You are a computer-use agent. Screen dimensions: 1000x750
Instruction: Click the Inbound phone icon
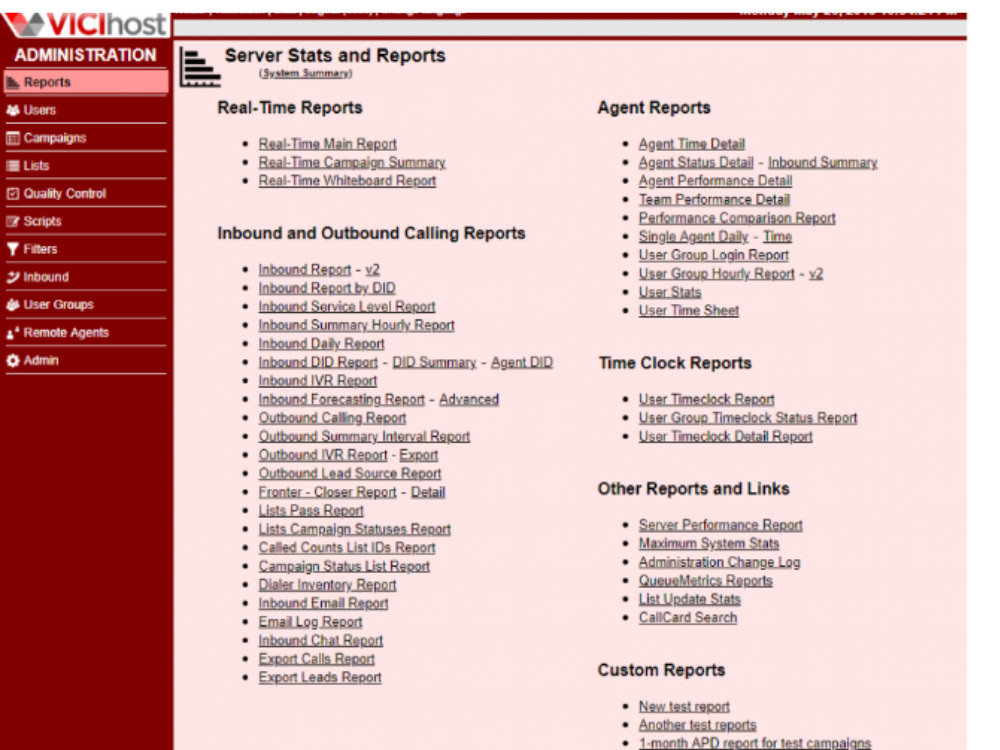pos(13,277)
